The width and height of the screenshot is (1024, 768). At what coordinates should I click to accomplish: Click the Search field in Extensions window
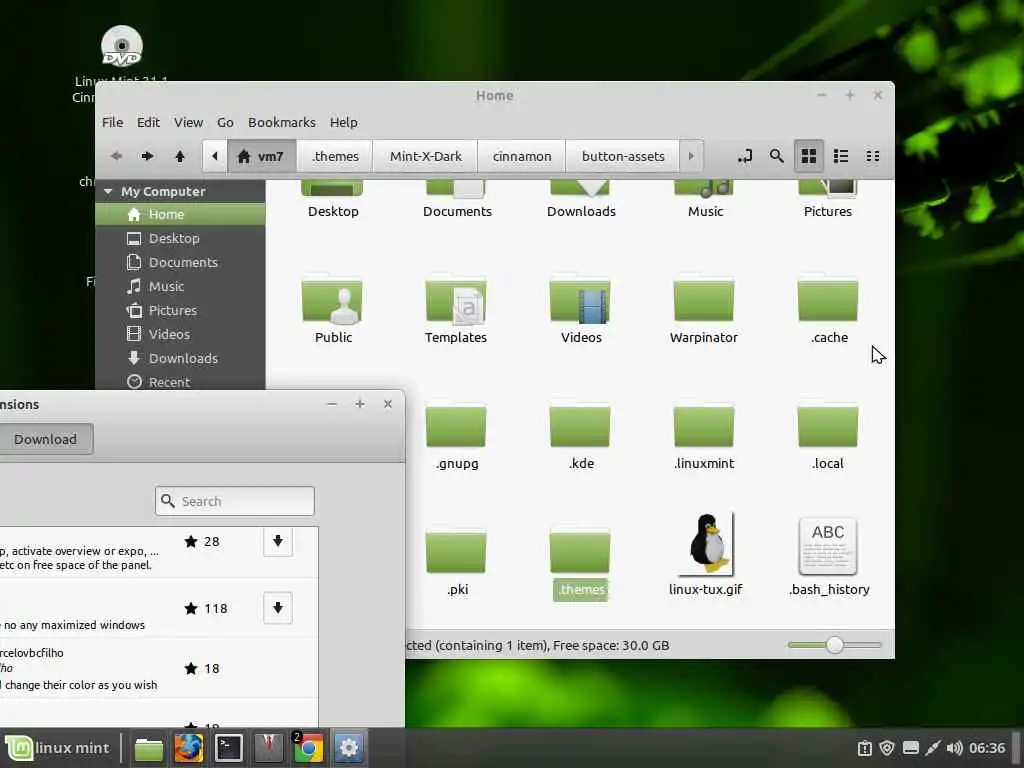click(235, 501)
